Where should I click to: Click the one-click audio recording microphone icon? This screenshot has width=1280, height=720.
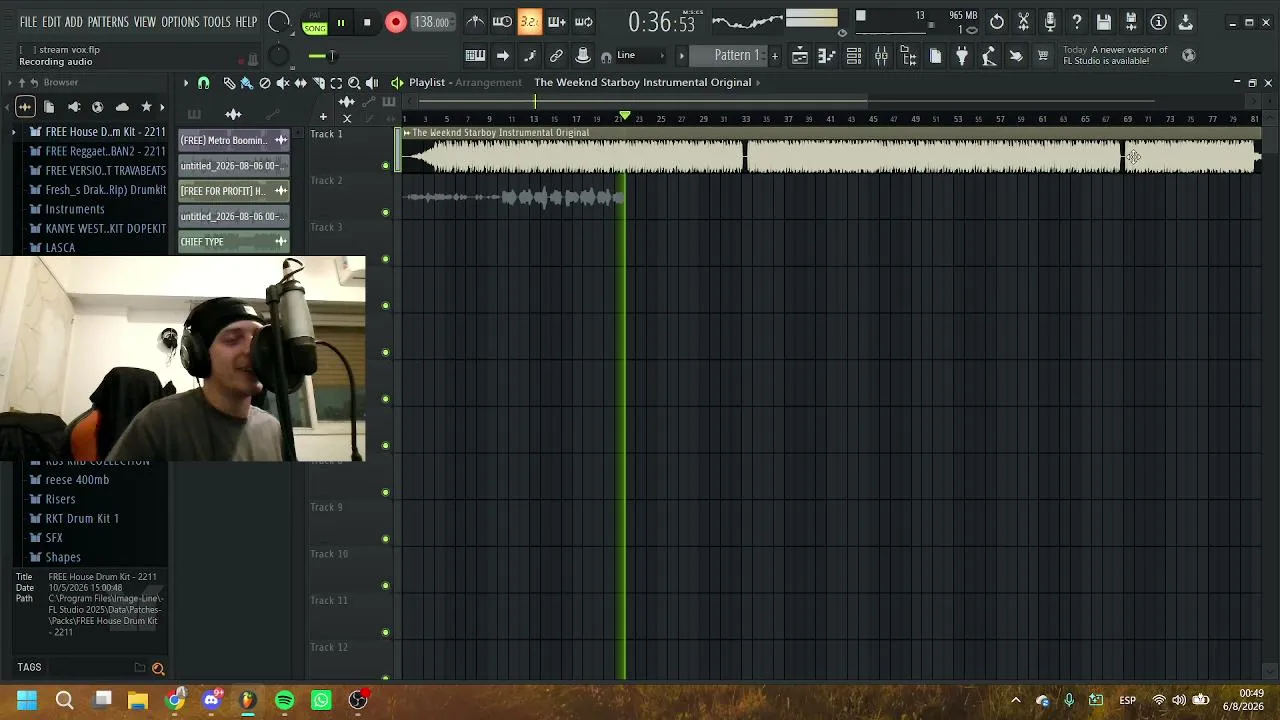click(1050, 21)
